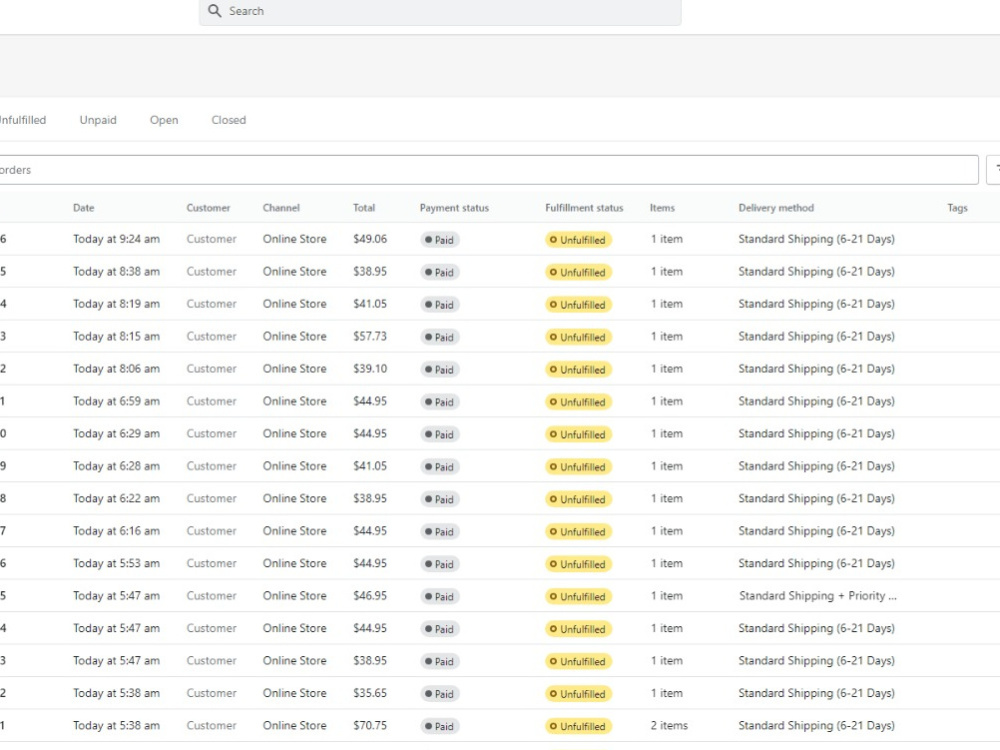
Task: Focus the top Search field
Action: click(440, 11)
